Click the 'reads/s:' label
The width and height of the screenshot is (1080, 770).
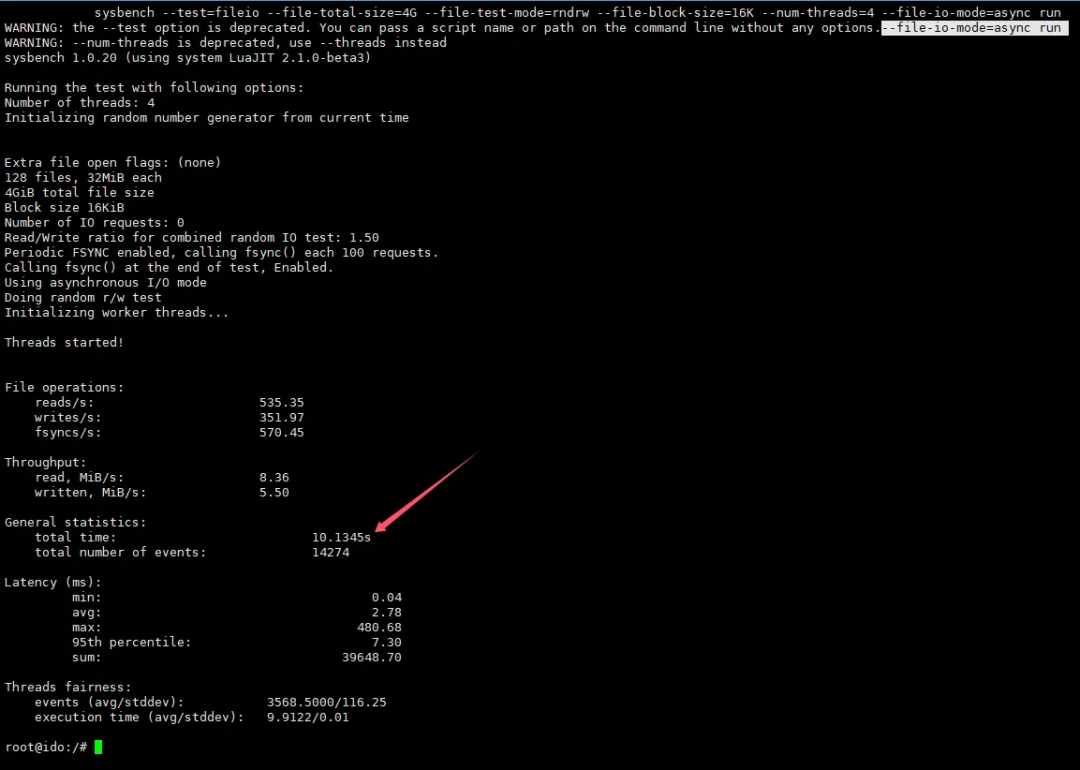[64, 402]
